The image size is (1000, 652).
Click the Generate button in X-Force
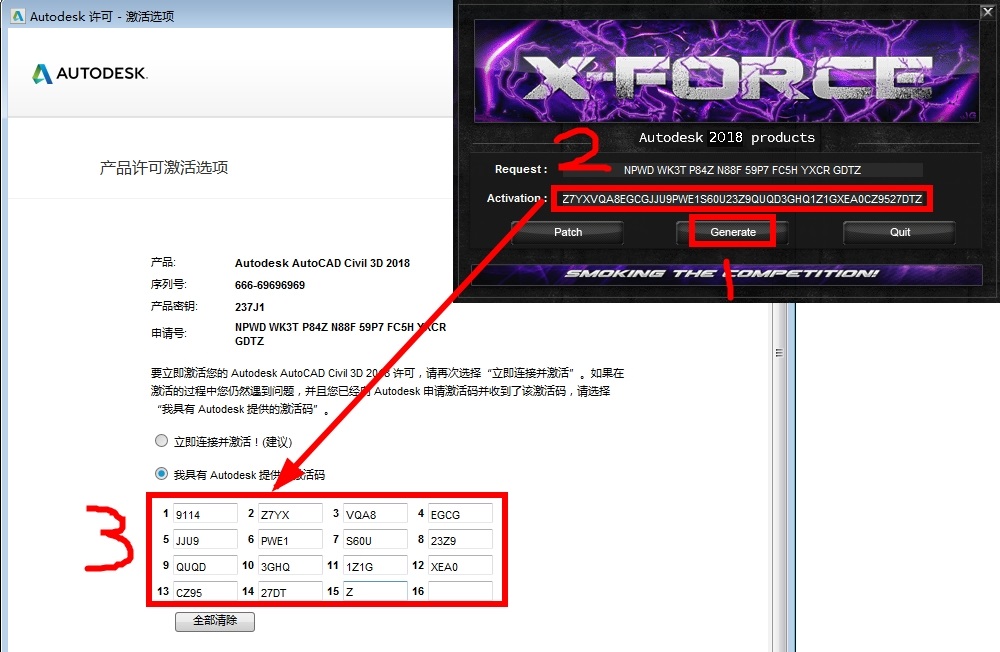pos(733,232)
